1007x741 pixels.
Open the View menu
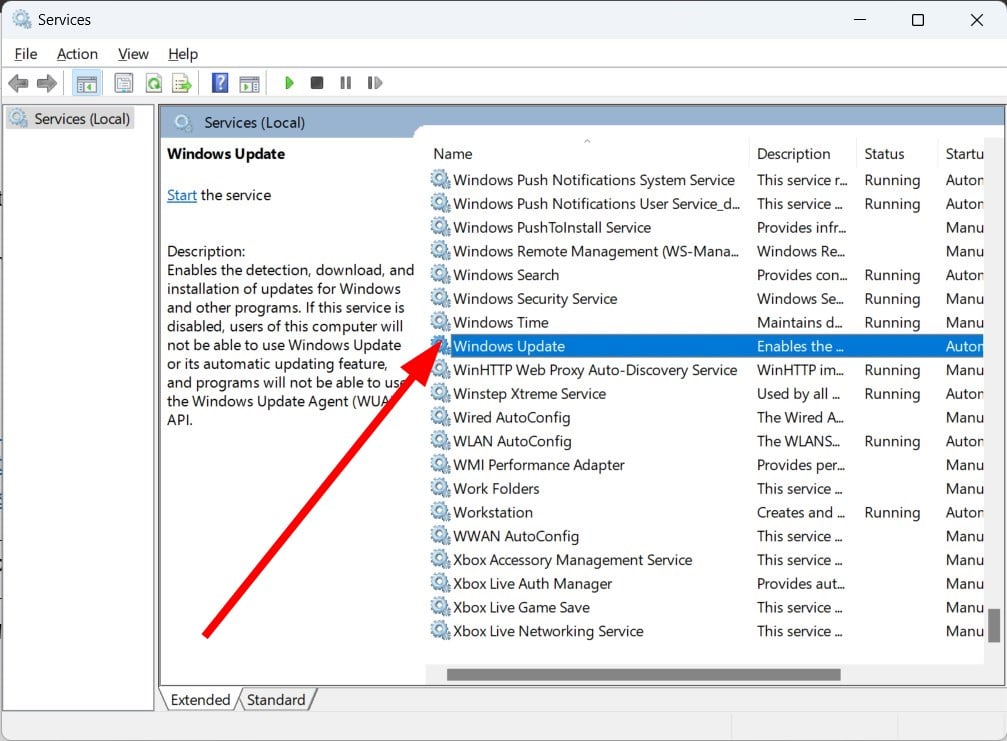tap(133, 54)
